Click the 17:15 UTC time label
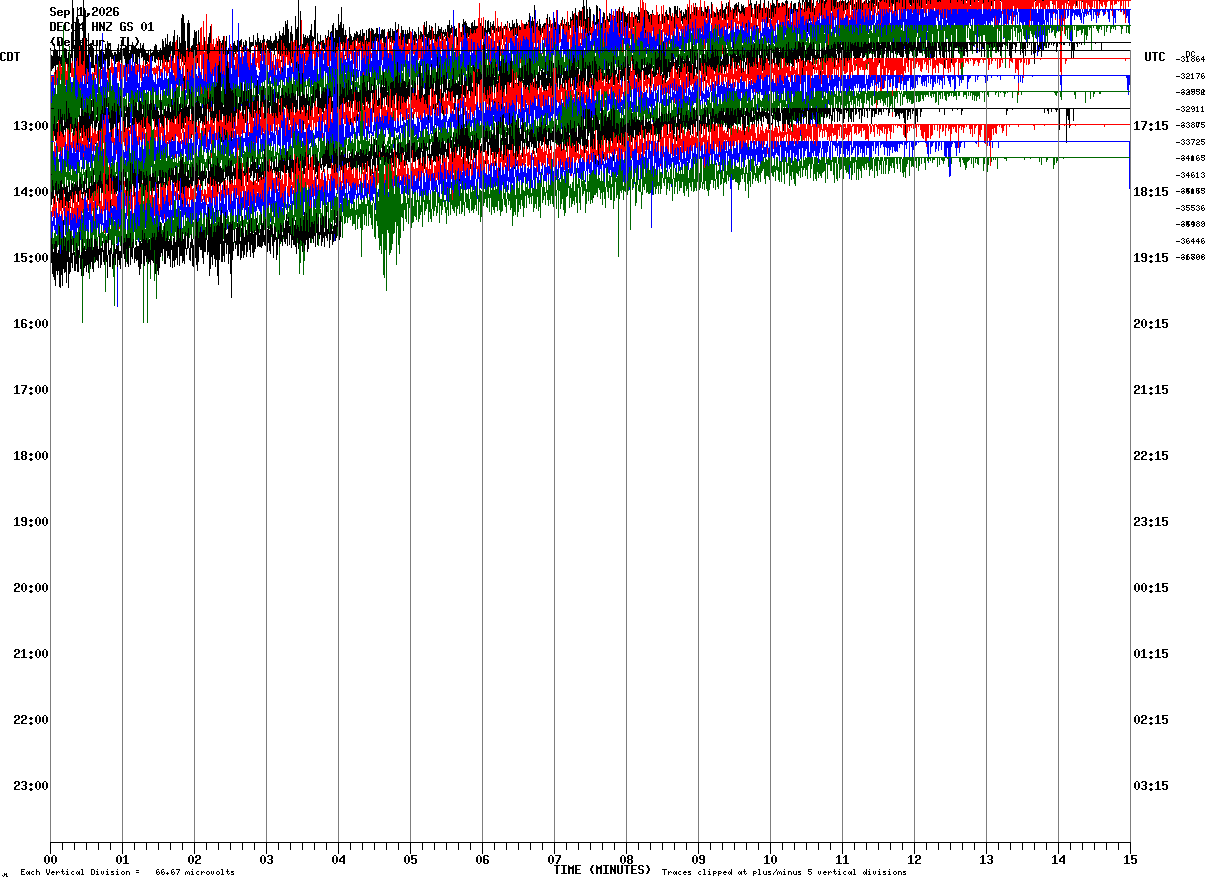1210x886 pixels. coord(1151,126)
